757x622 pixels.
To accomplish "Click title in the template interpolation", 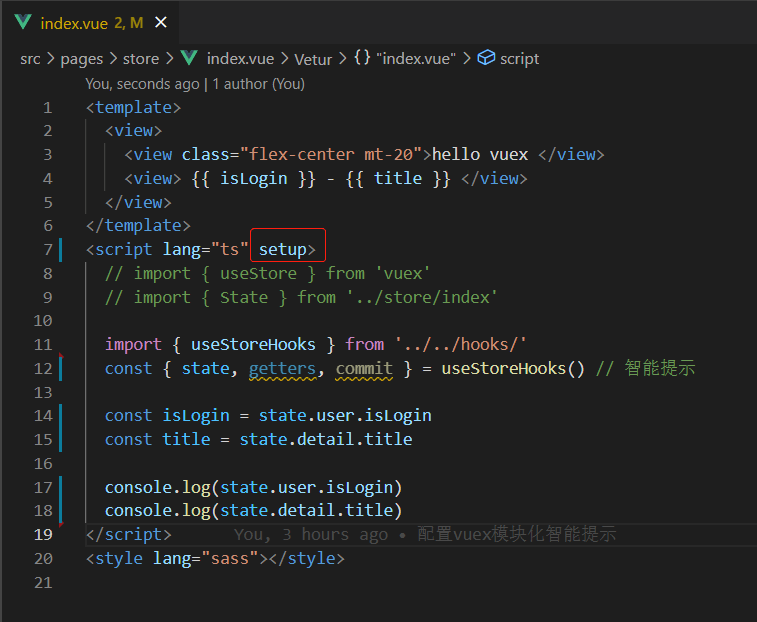I will [398, 179].
